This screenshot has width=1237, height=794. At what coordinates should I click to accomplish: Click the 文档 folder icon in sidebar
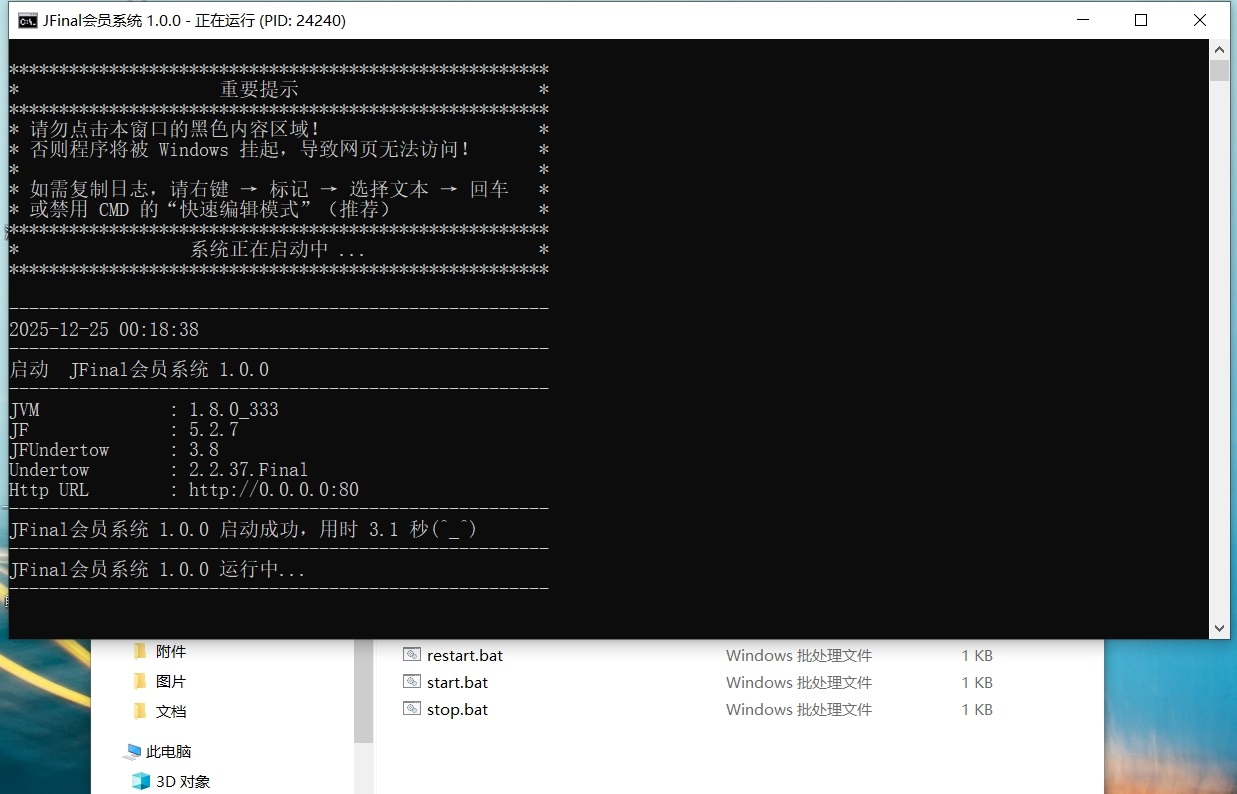click(x=140, y=712)
